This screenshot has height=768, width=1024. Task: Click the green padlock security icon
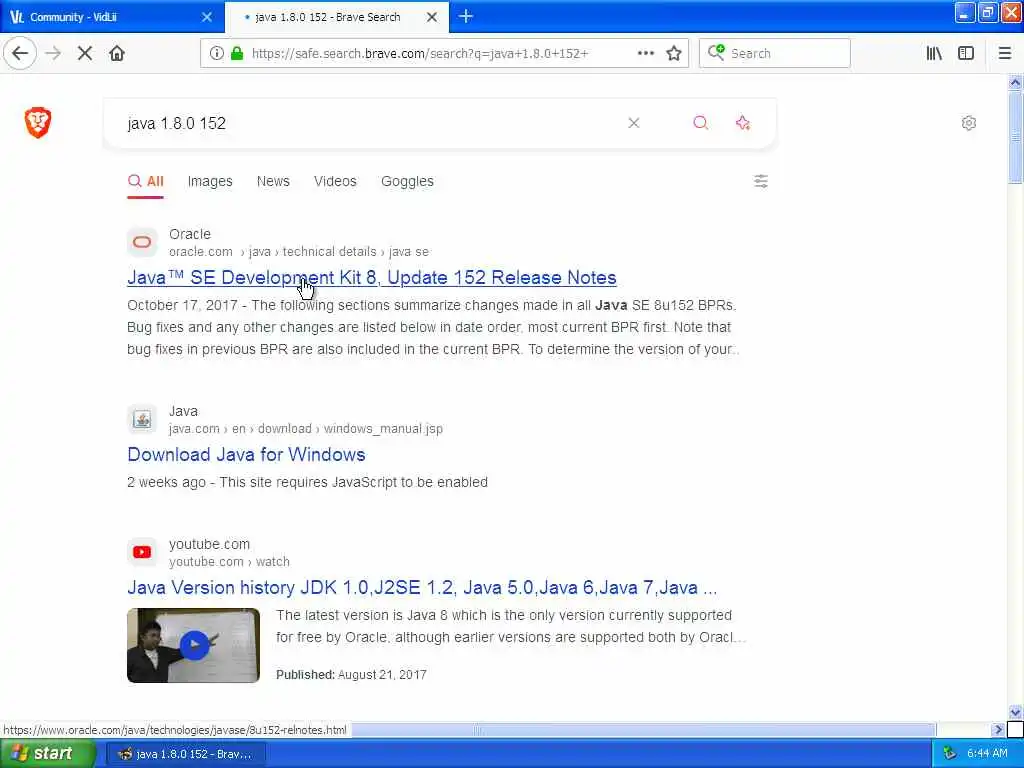click(237, 54)
